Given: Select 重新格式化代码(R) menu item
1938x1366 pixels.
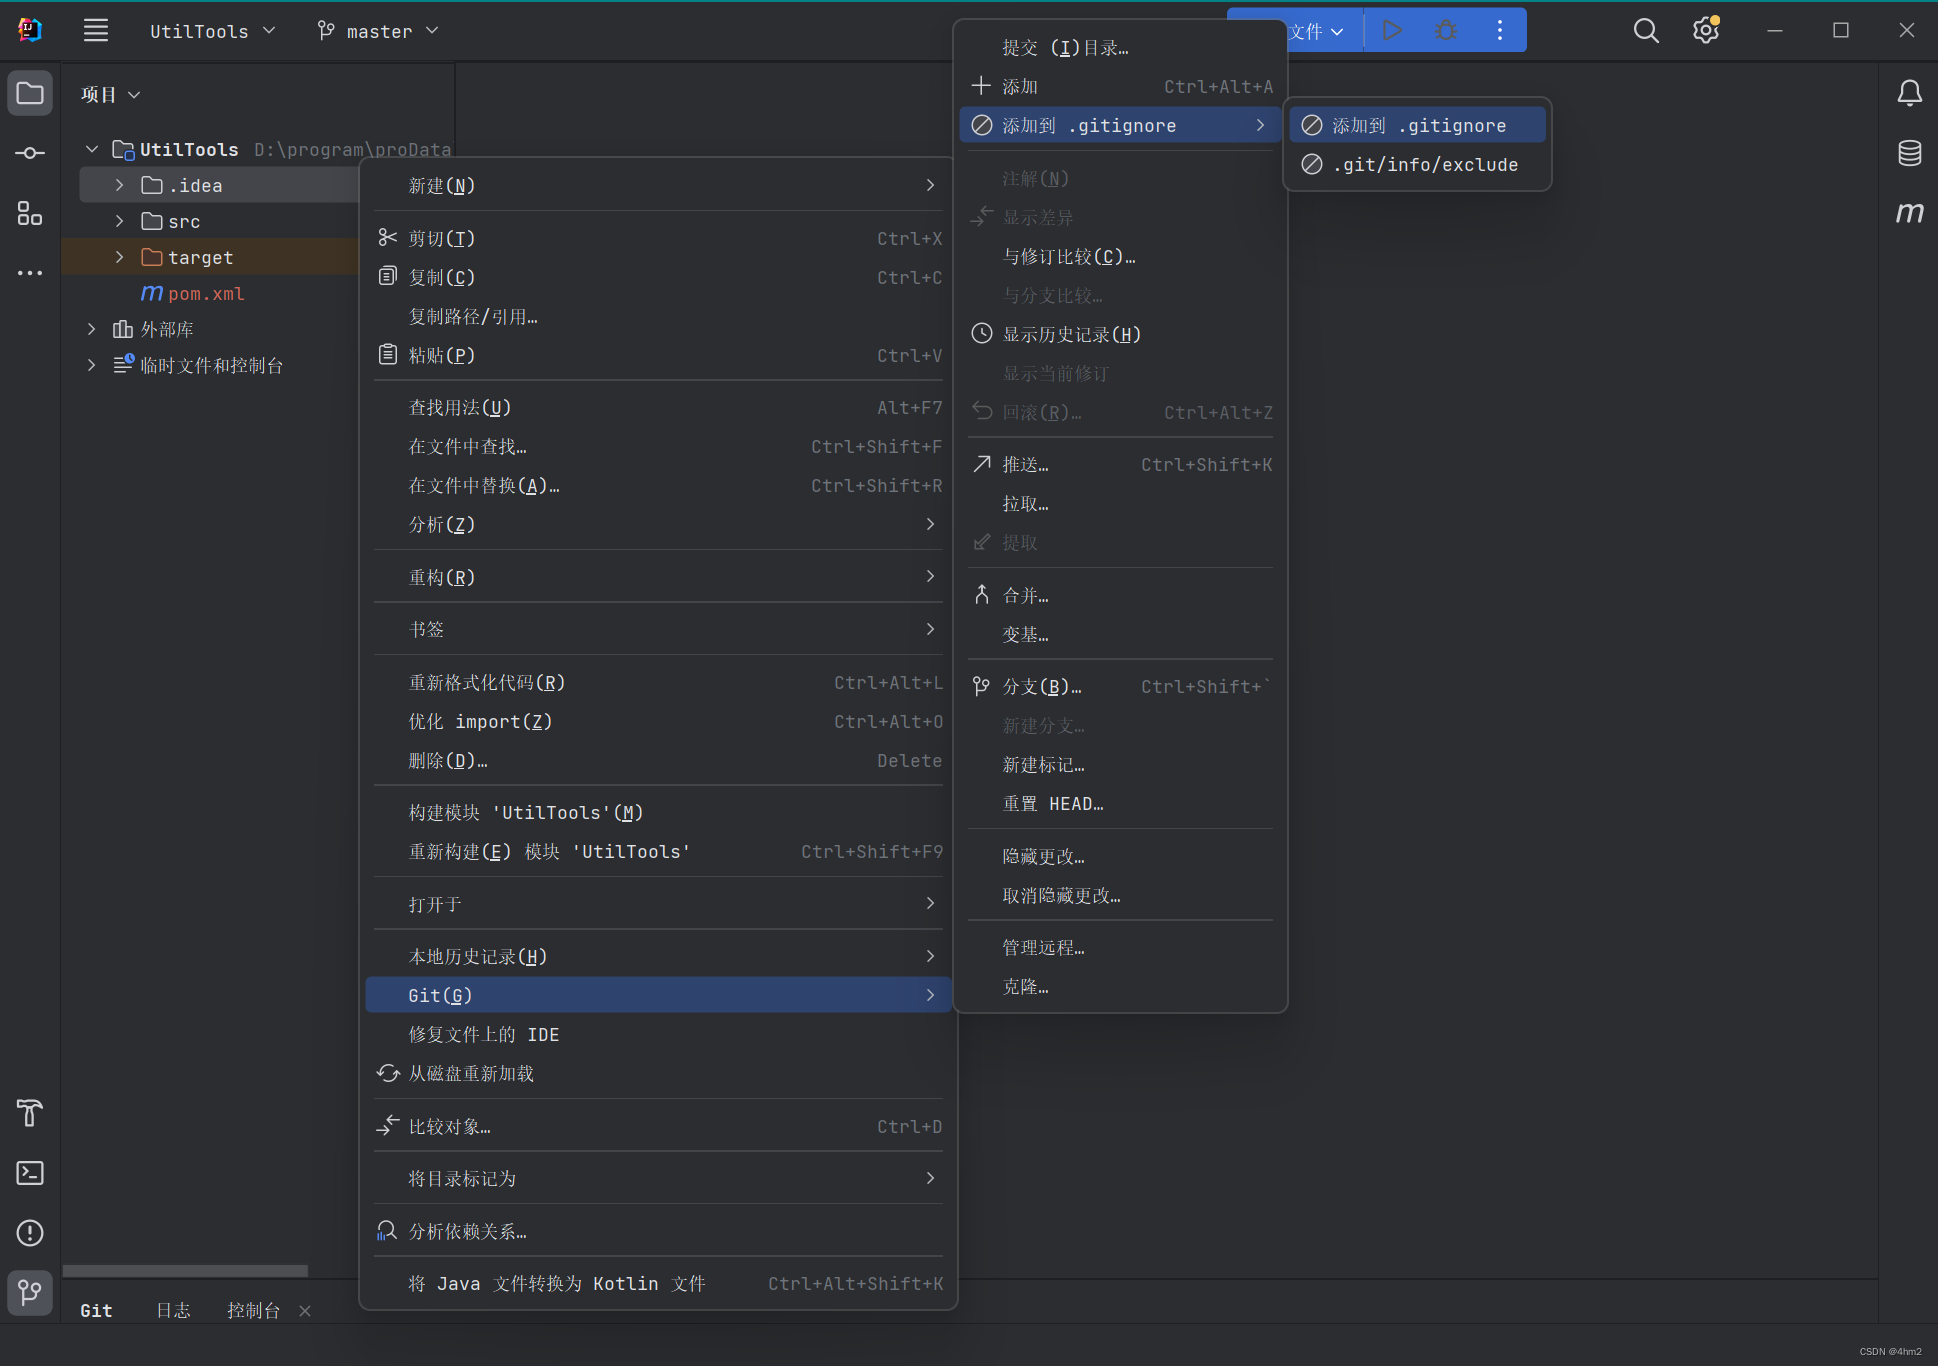Looking at the screenshot, I should pyautogui.click(x=658, y=682).
